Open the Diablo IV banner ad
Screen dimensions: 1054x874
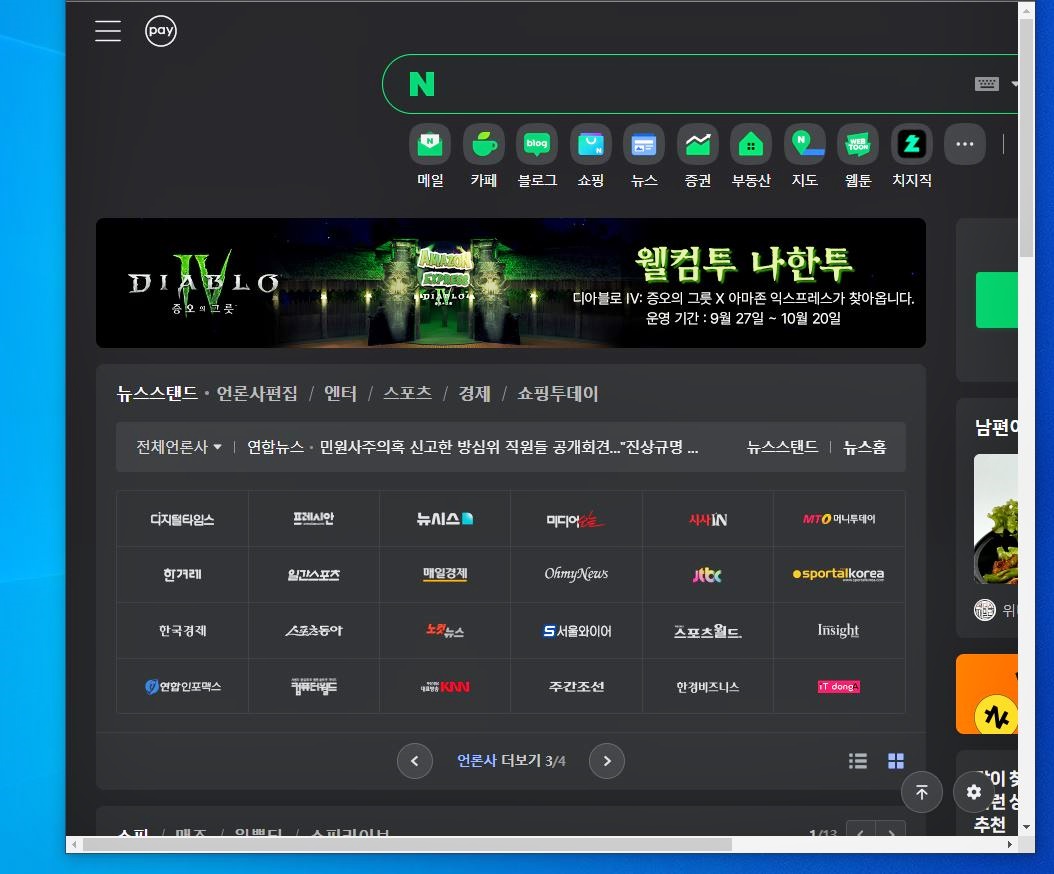click(x=511, y=283)
